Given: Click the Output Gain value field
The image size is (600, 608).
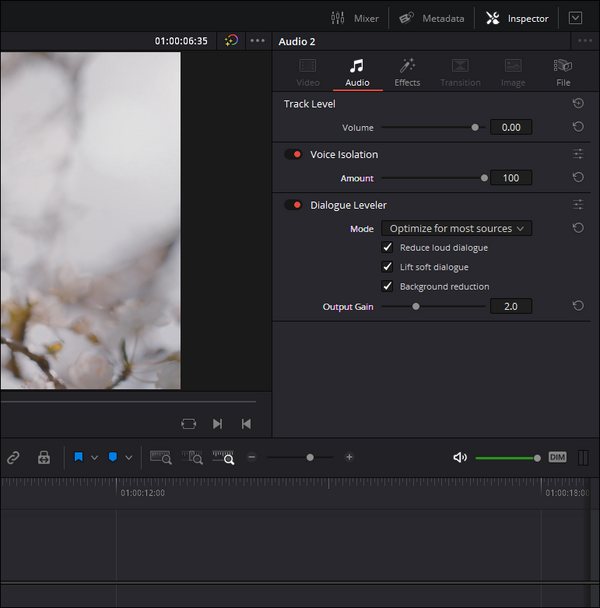Looking at the screenshot, I should (510, 306).
